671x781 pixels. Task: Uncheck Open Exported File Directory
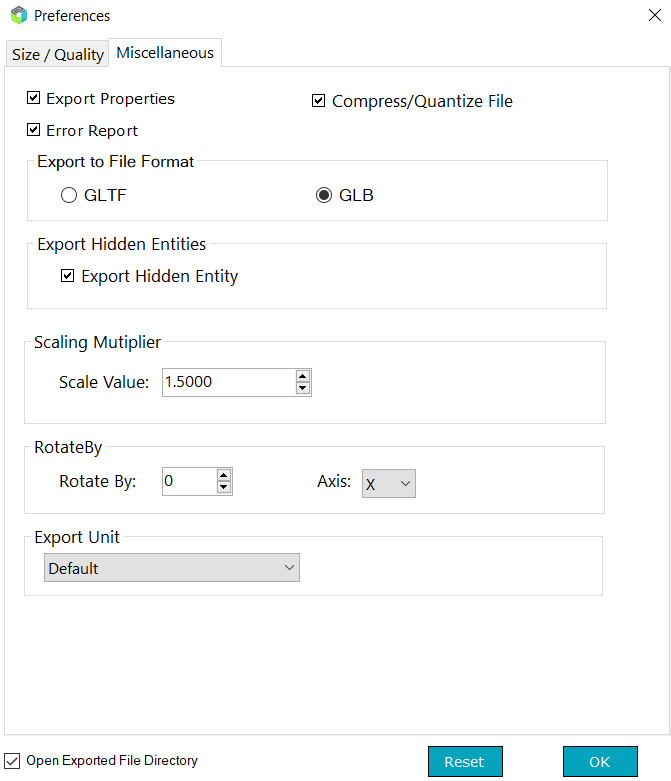pos(13,760)
